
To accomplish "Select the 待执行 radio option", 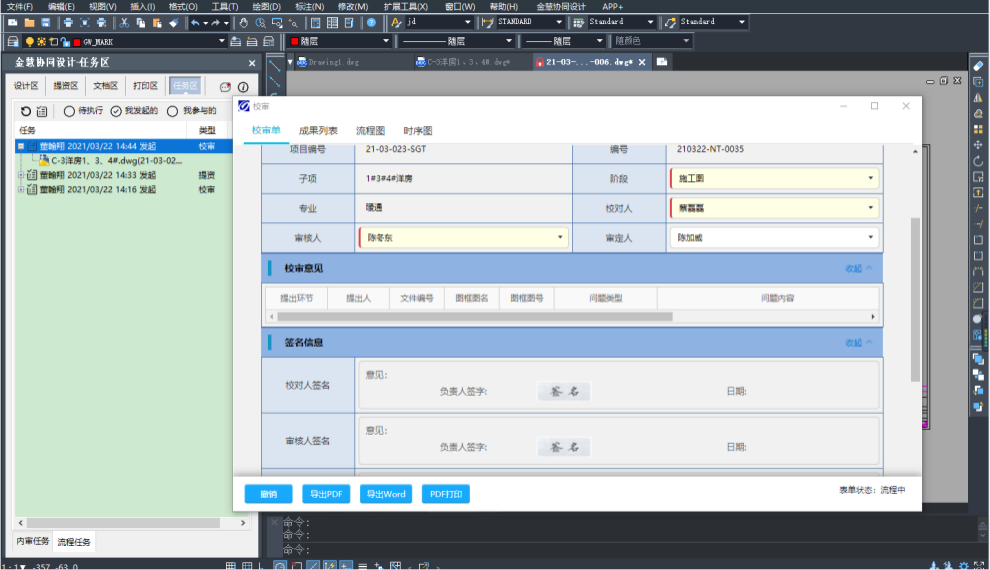I will click(x=69, y=111).
